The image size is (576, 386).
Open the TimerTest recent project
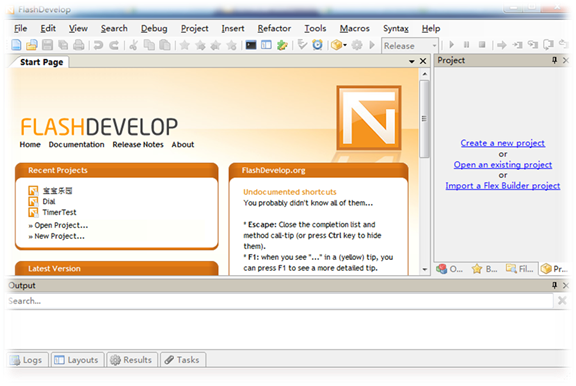click(59, 212)
